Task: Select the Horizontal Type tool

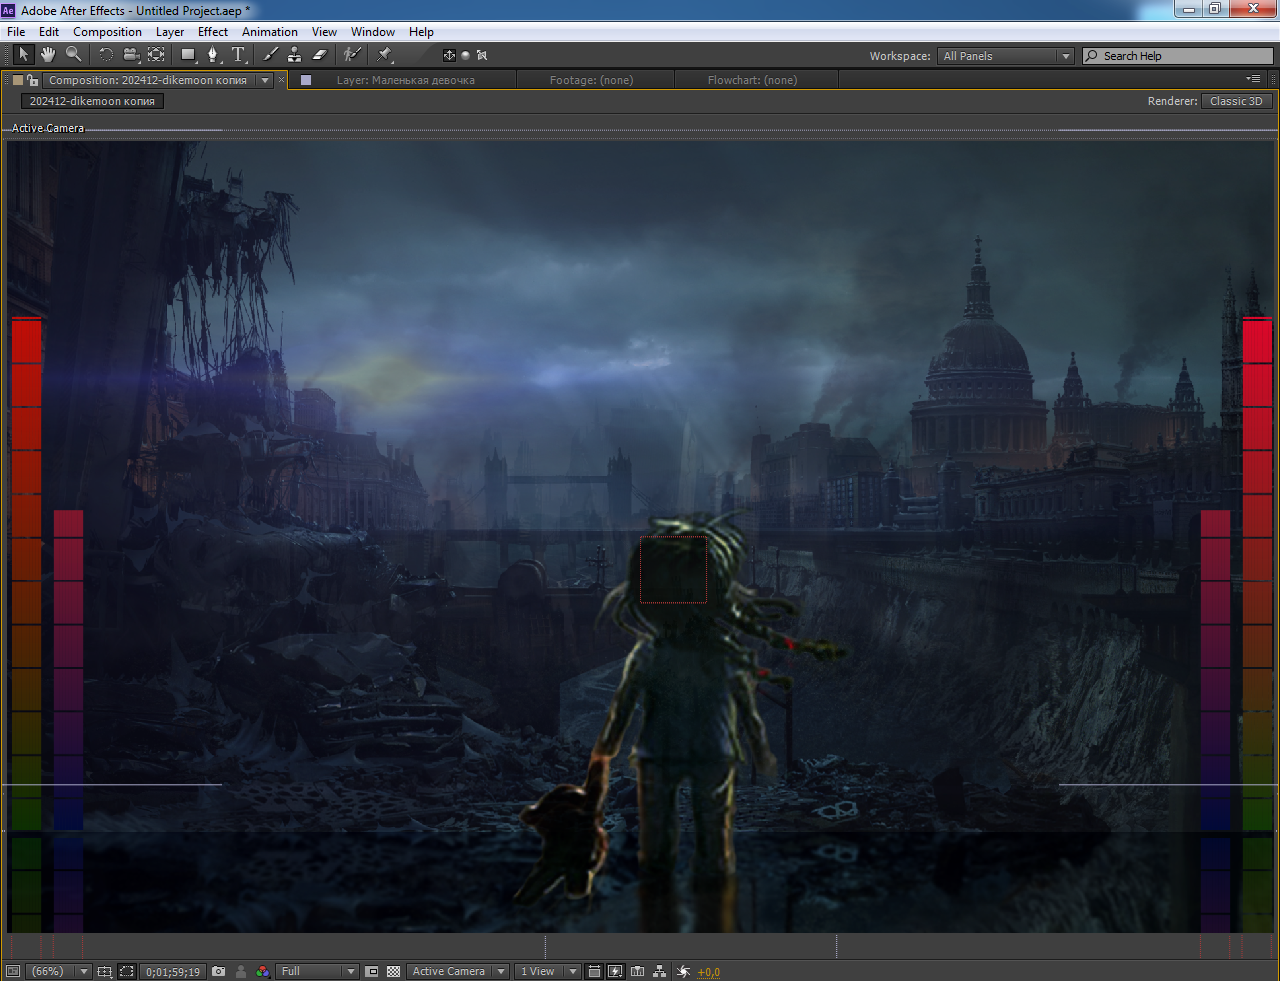Action: (238, 55)
